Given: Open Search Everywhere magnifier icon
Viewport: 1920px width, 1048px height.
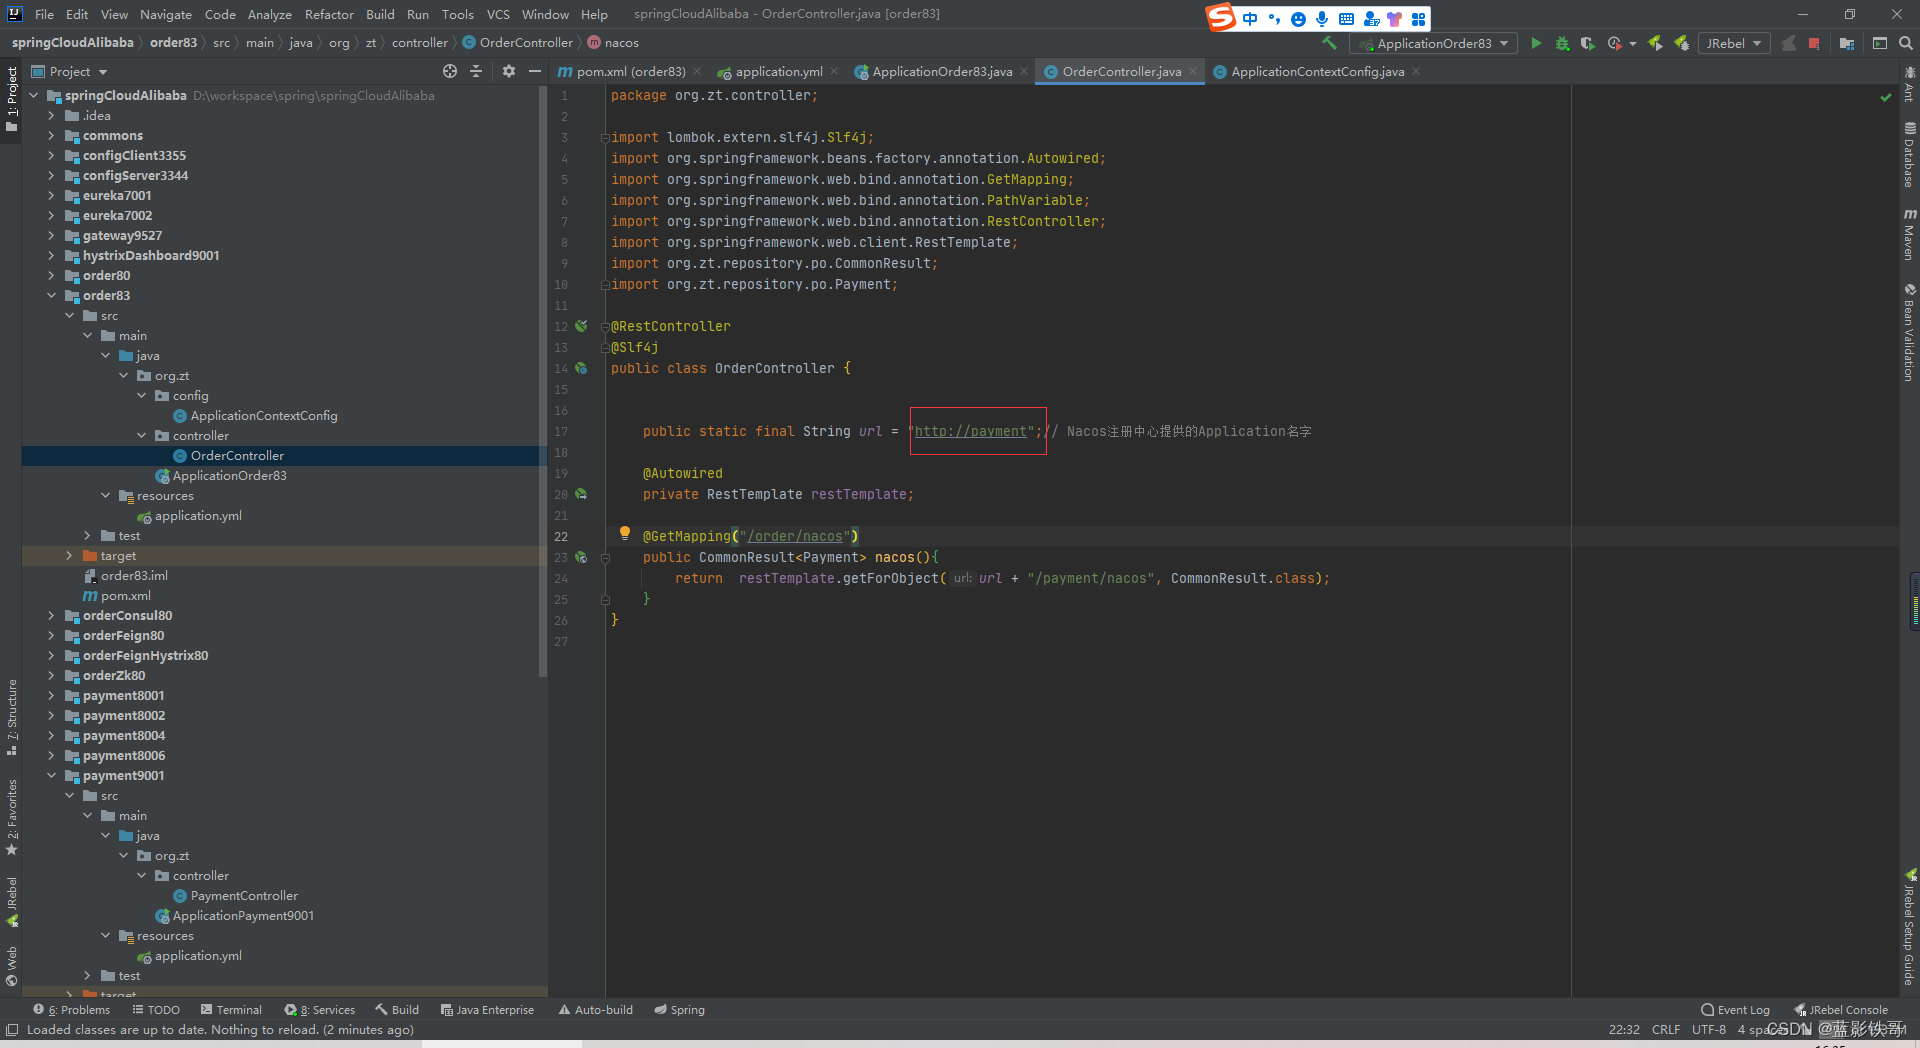Looking at the screenshot, I should pos(1906,43).
